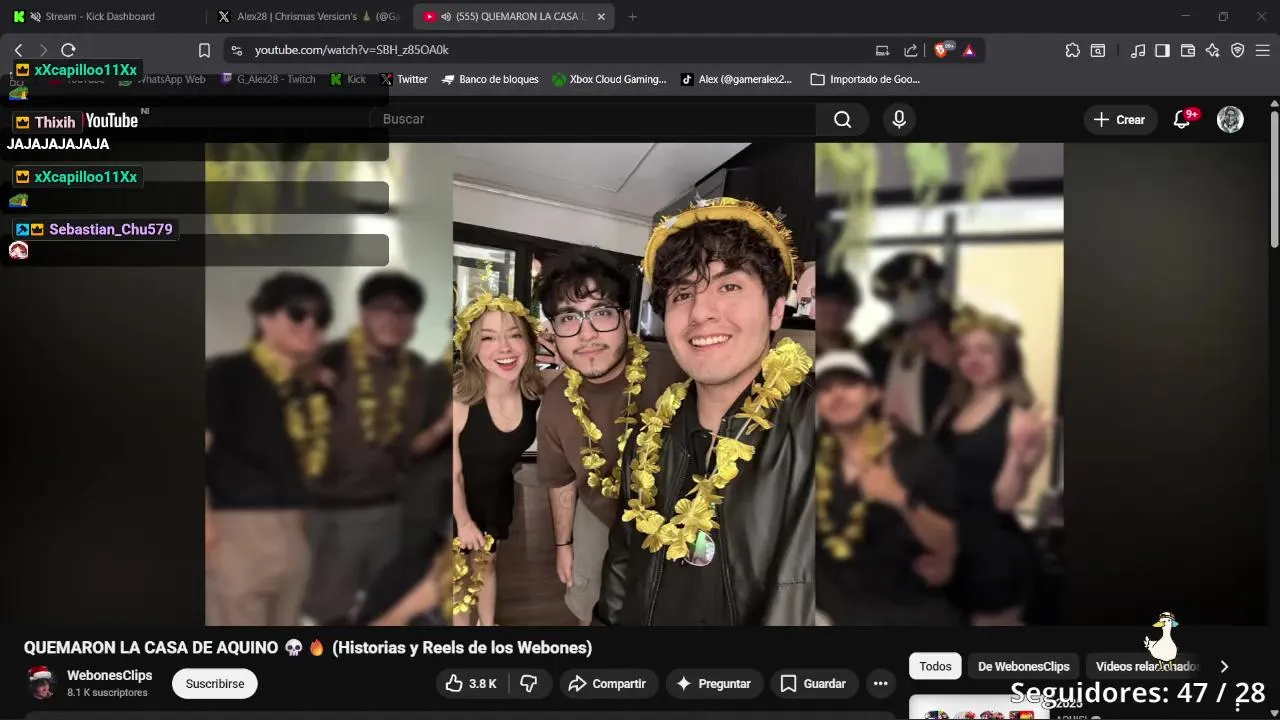Image resolution: width=1280 pixels, height=720 pixels.
Task: Open site settings icon in address bar
Action: pos(236,50)
